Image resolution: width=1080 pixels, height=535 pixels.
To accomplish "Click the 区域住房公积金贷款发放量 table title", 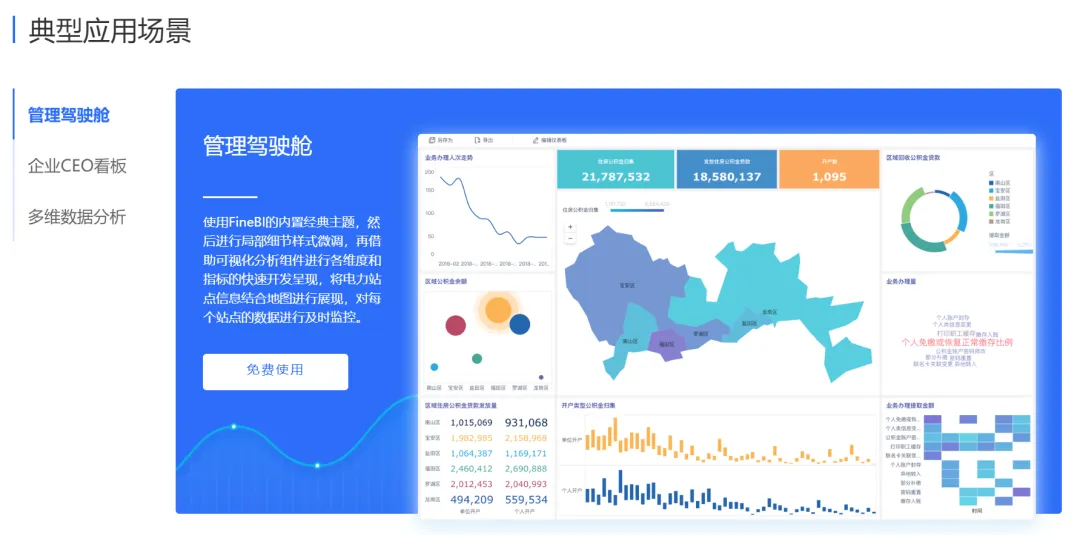I will pos(461,406).
